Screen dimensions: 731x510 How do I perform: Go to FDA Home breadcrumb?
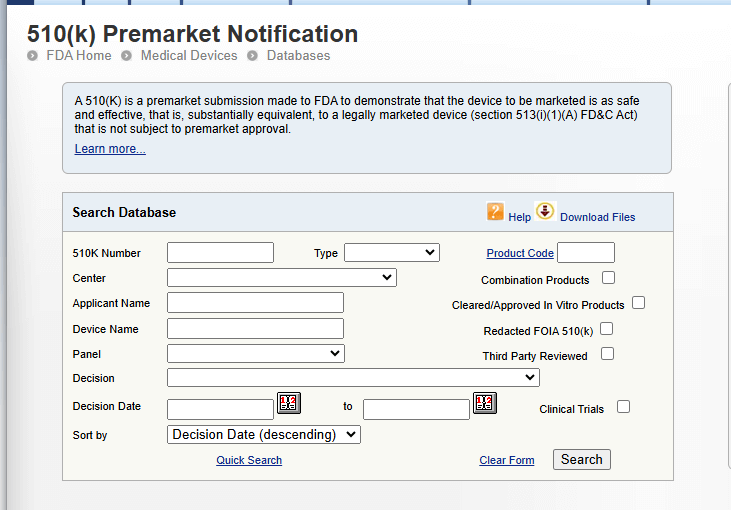(79, 56)
